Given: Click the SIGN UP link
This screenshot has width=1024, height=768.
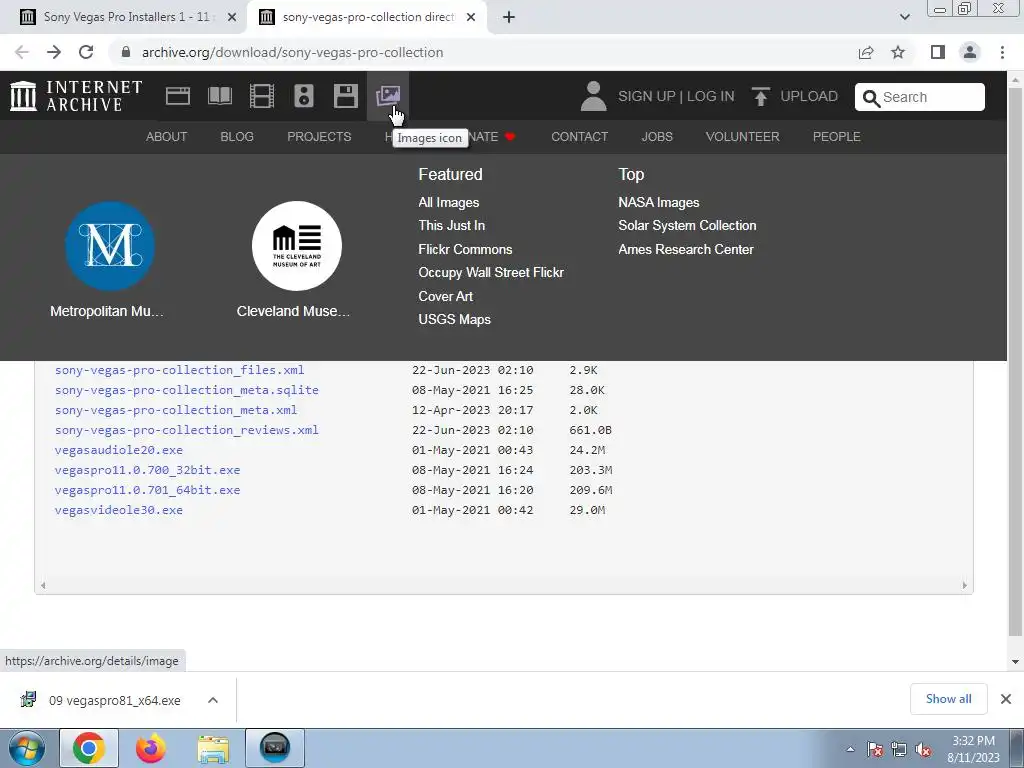Looking at the screenshot, I should (647, 97).
